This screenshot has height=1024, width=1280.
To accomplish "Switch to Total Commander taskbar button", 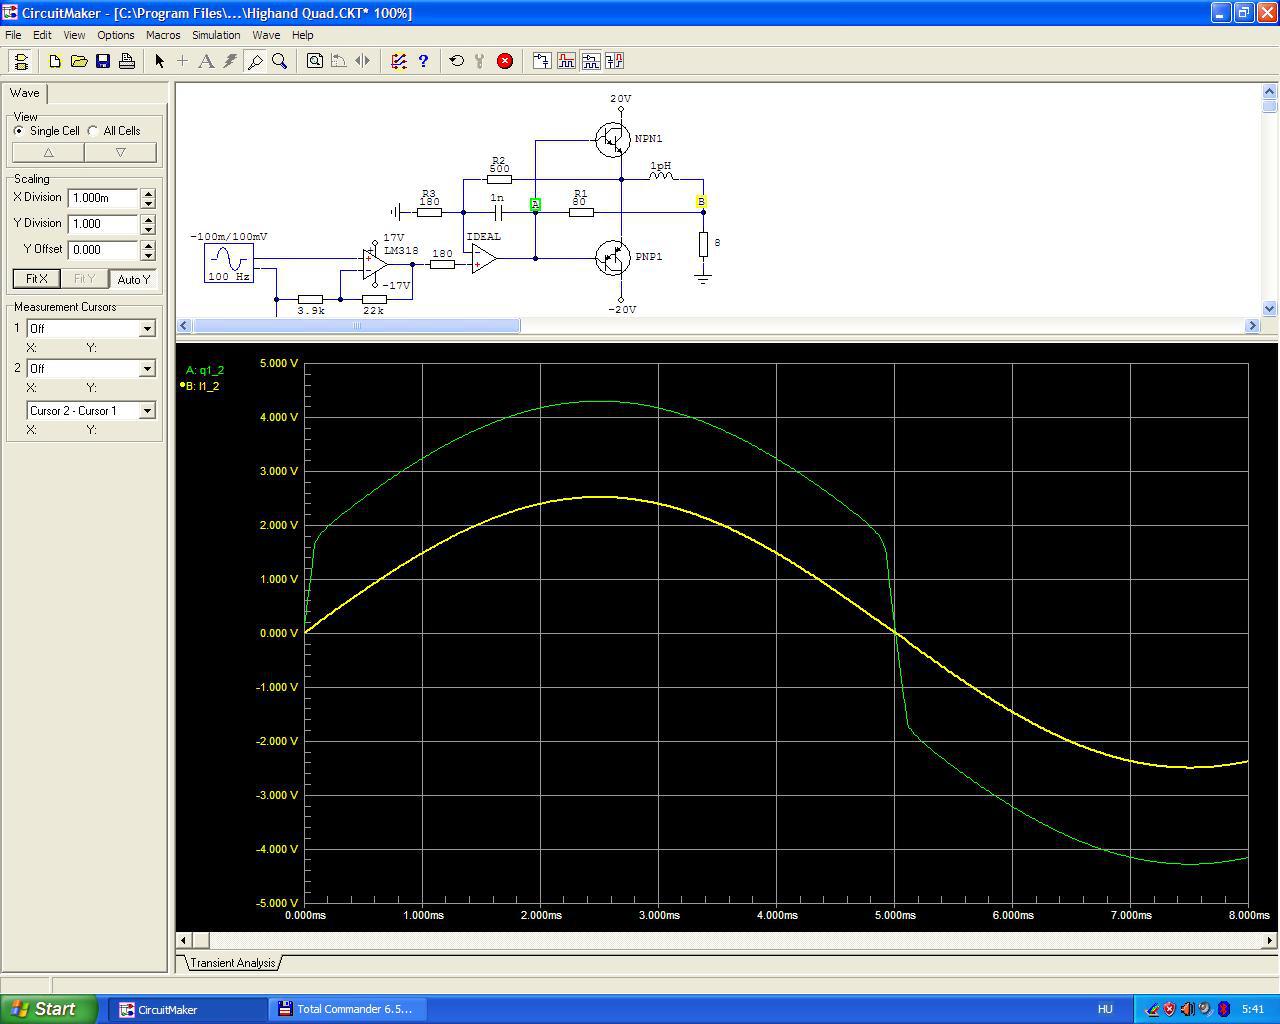I will 345,1009.
